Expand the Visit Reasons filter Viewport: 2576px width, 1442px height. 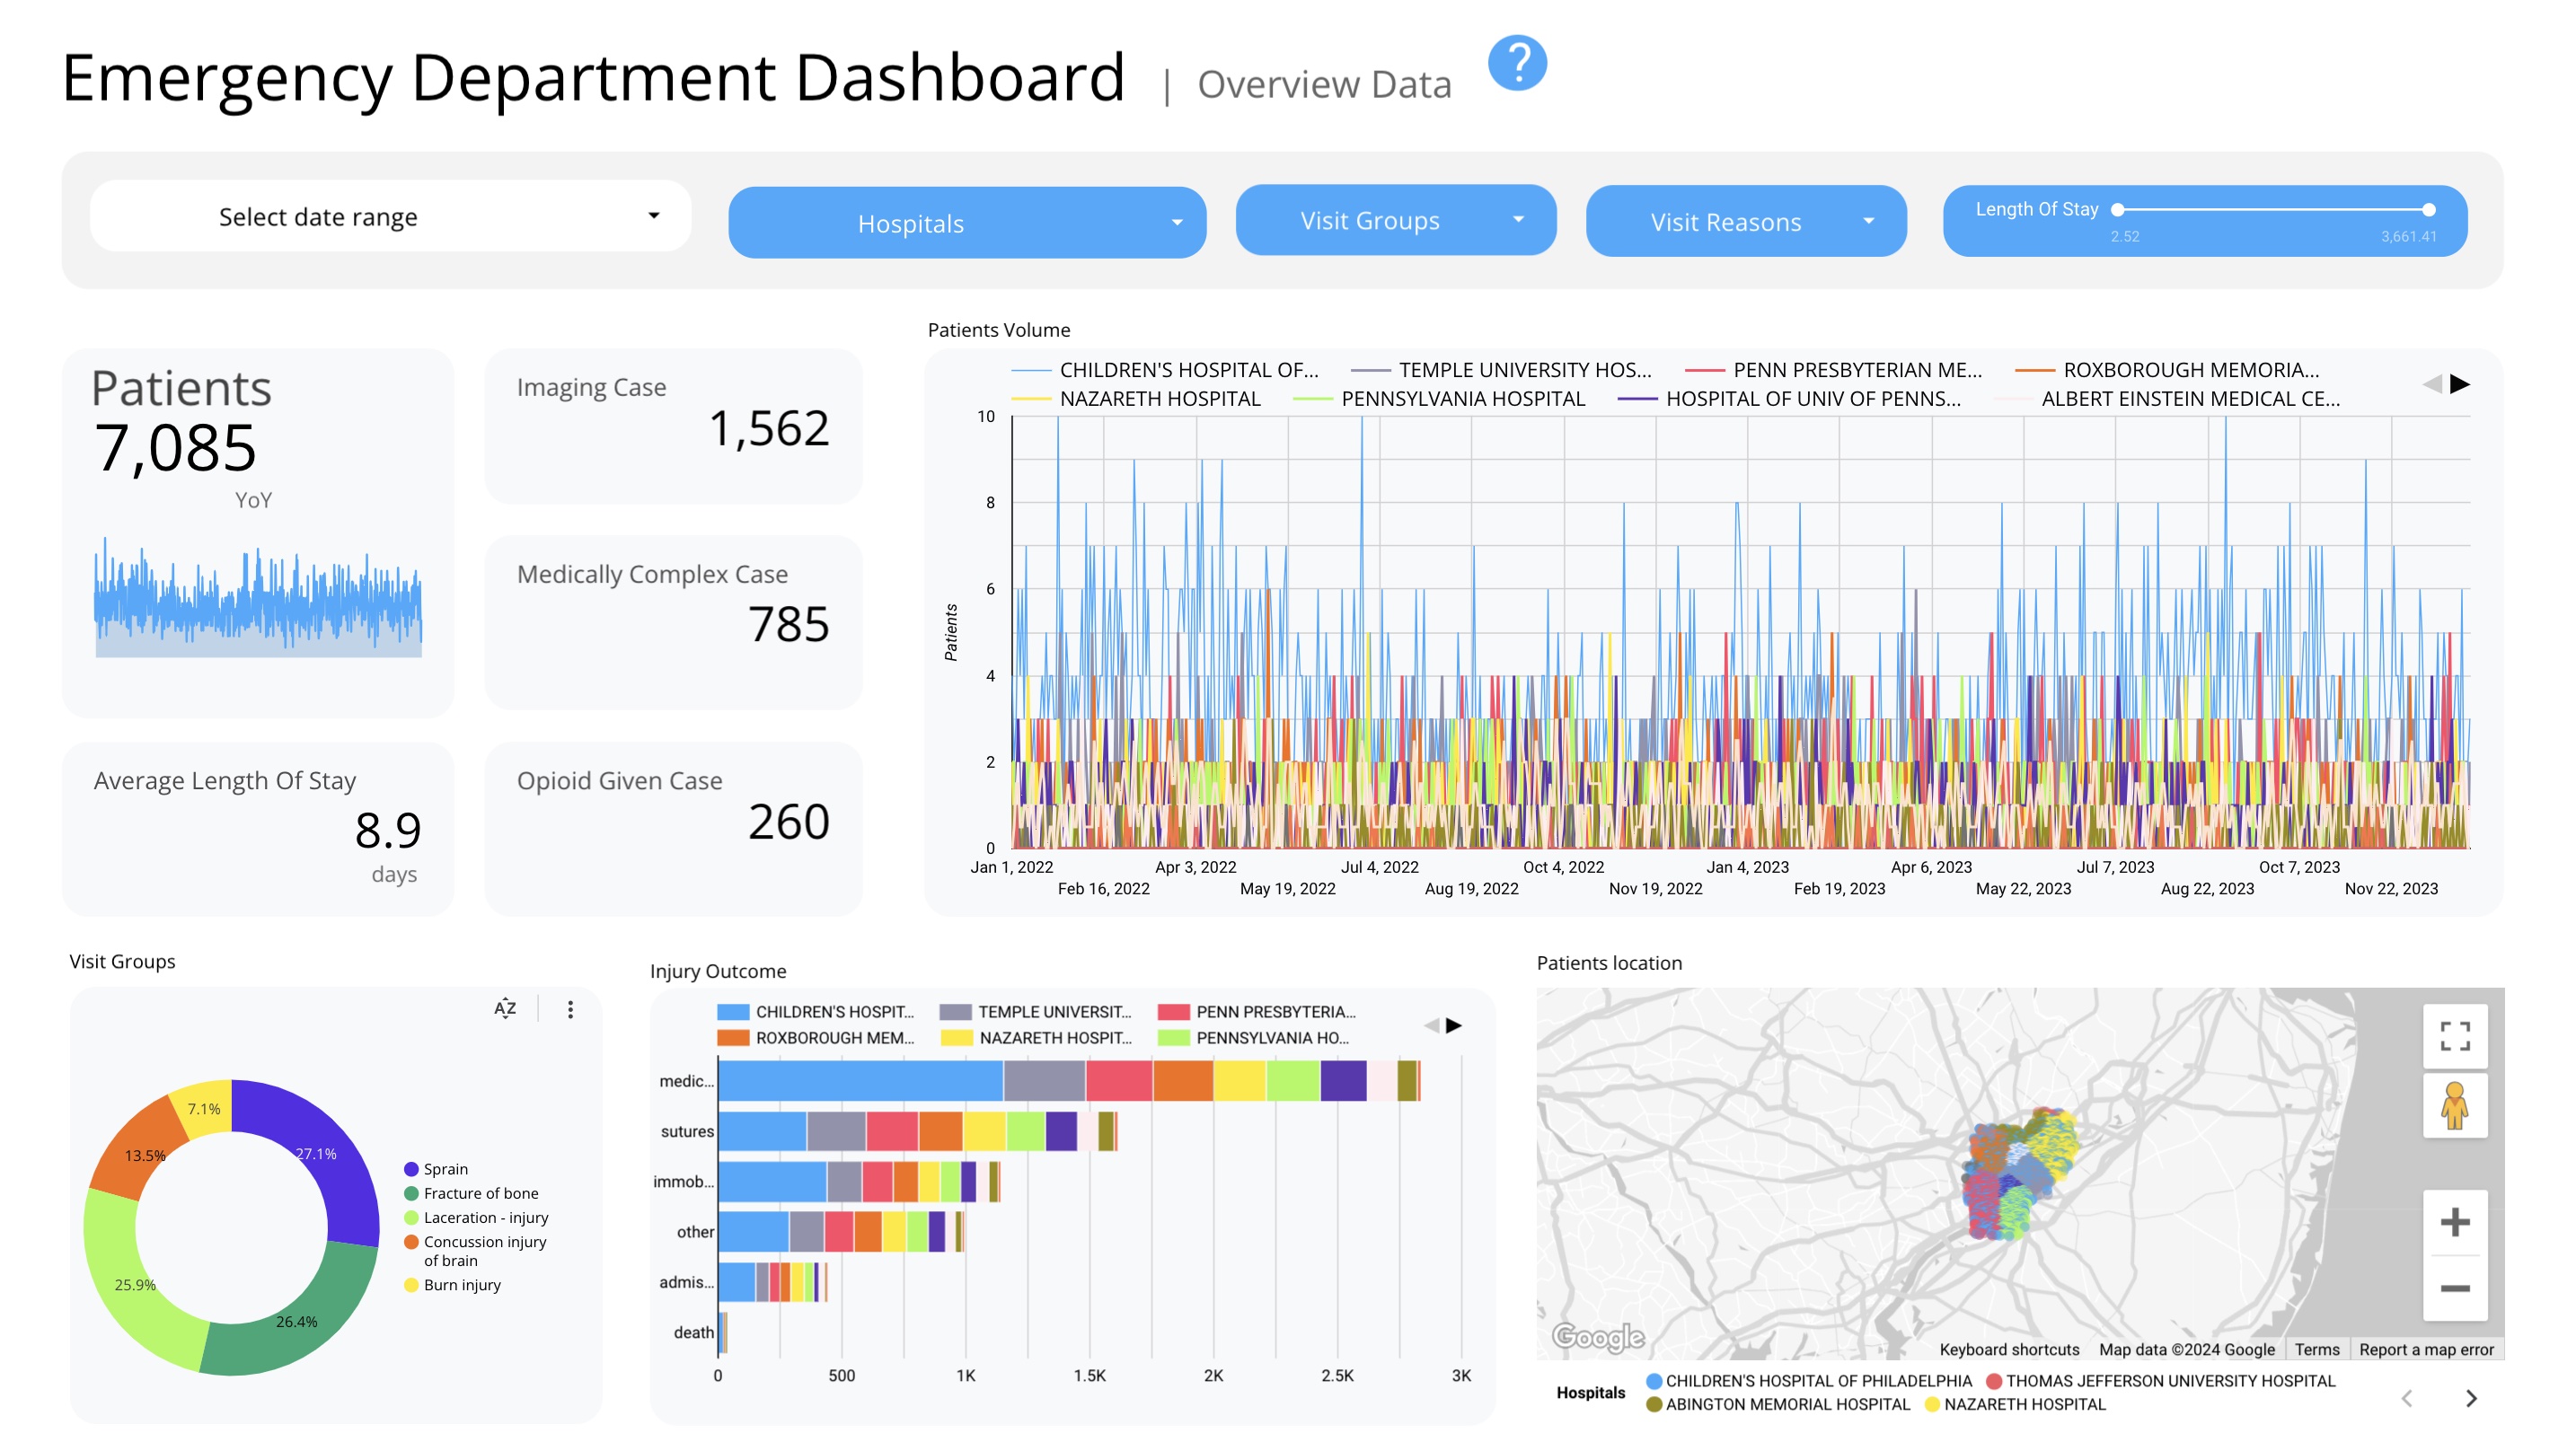(x=1746, y=222)
